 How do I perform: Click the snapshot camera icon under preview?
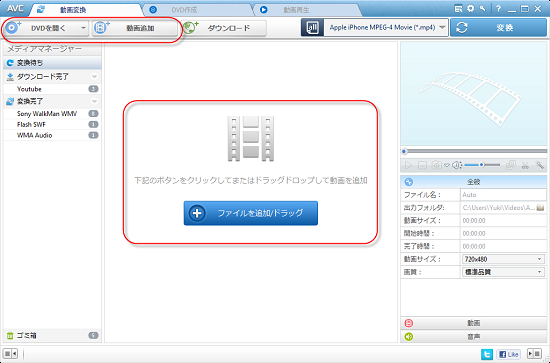pyautogui.click(x=436, y=165)
